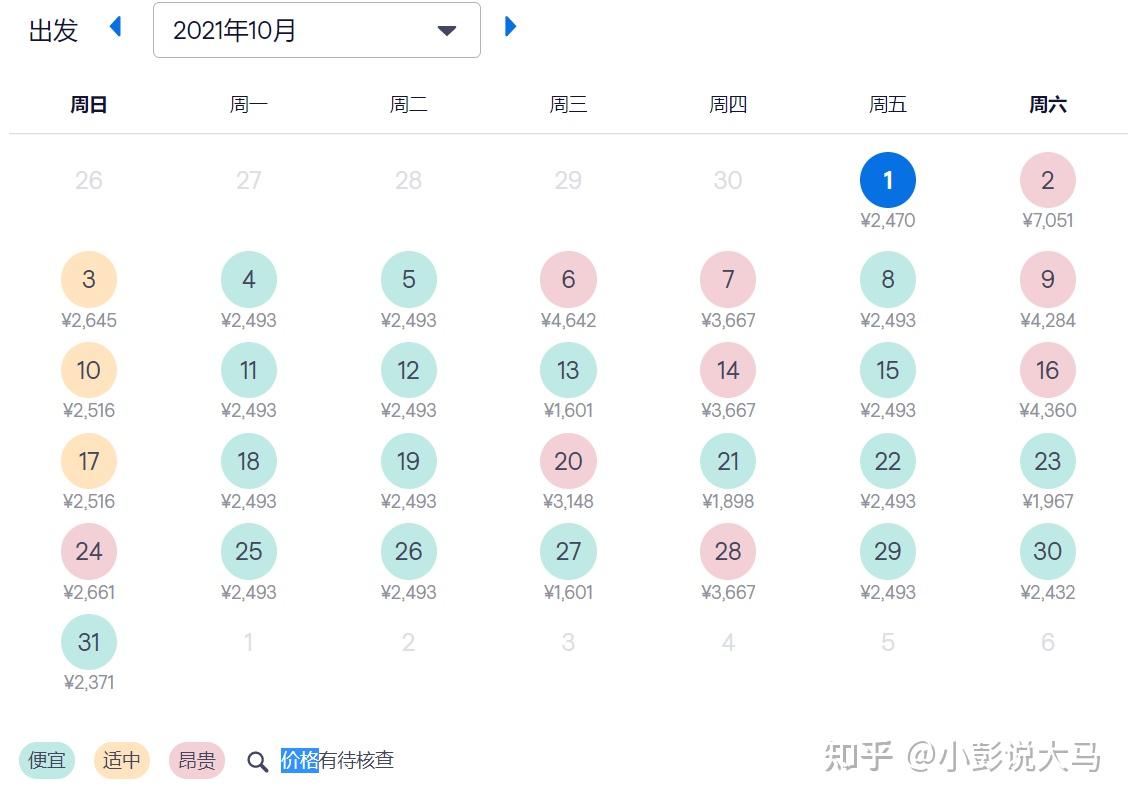Click the dropdown caret inside the month selector
The width and height of the screenshot is (1130, 803).
pyautogui.click(x=446, y=31)
